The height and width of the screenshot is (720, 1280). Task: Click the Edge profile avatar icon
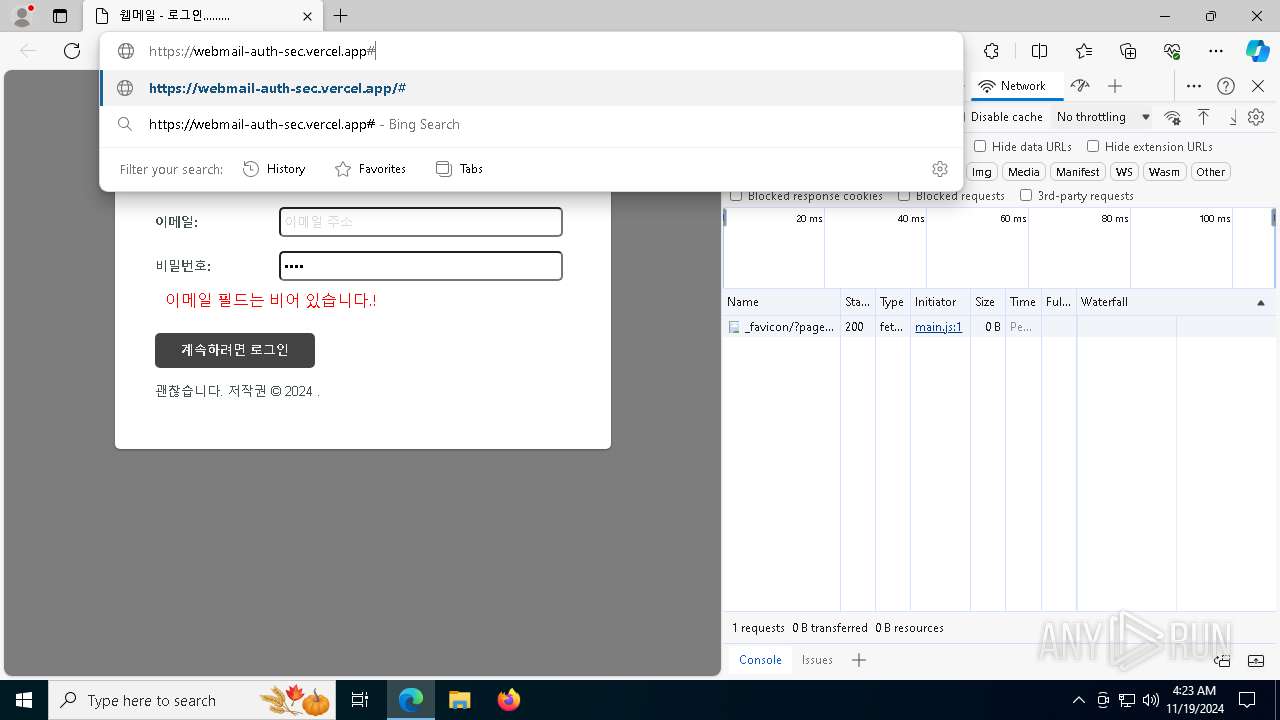[x=22, y=15]
